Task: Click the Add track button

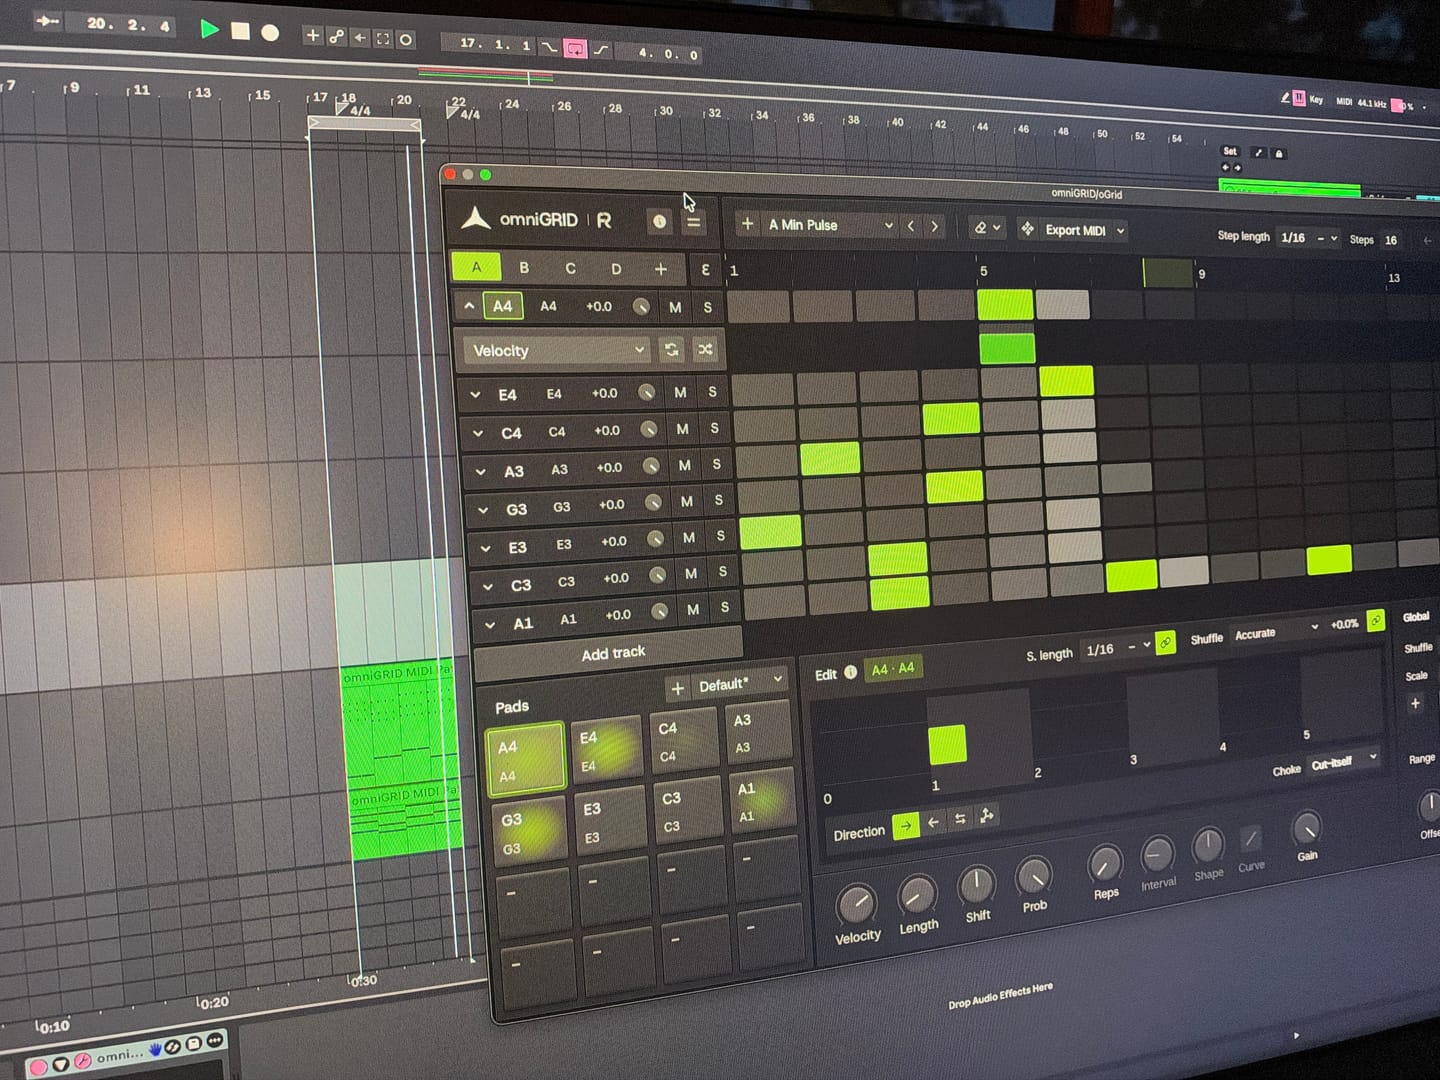Action: [611, 652]
